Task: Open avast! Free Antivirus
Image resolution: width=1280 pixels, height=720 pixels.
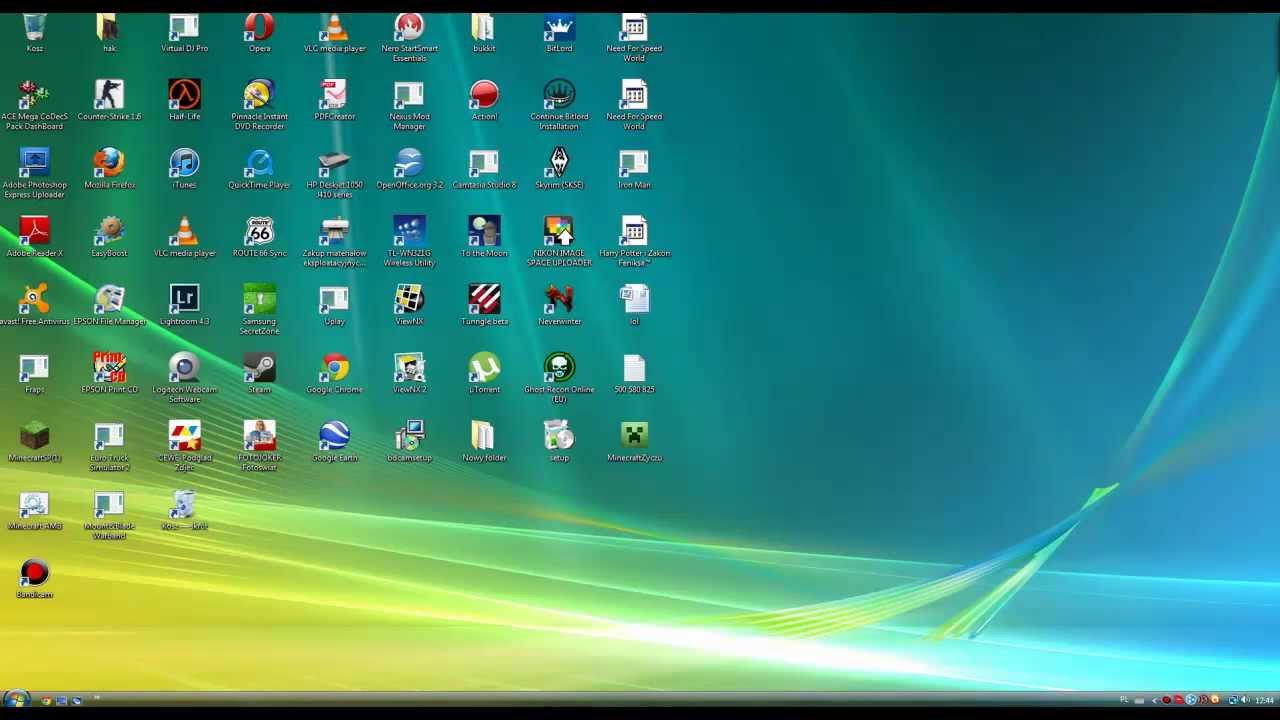Action: [34, 305]
